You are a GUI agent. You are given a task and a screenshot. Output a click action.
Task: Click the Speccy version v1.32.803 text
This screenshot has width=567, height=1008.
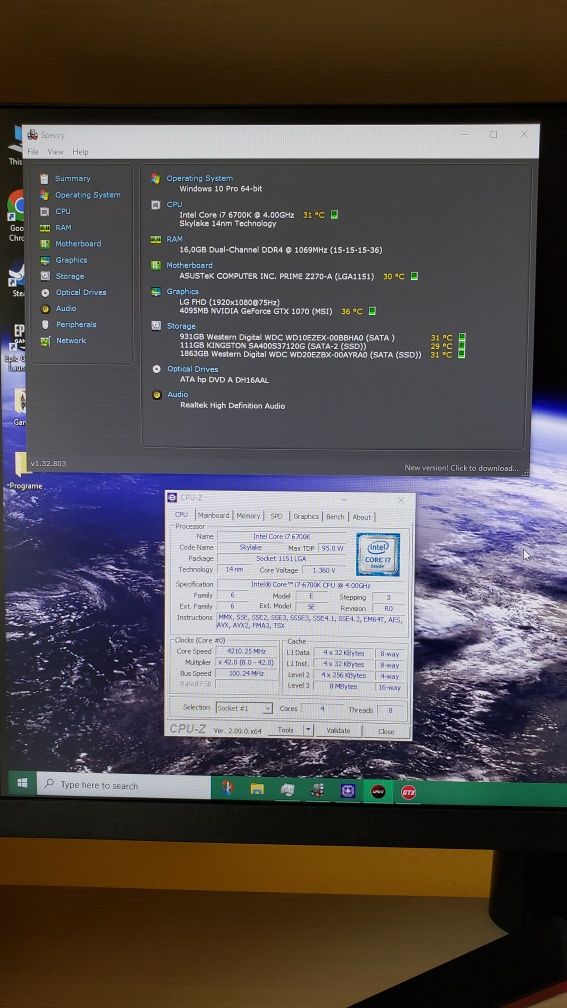pos(48,464)
